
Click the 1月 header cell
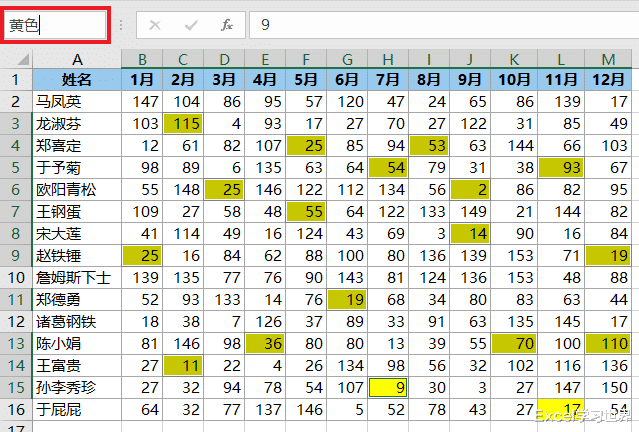pyautogui.click(x=142, y=79)
